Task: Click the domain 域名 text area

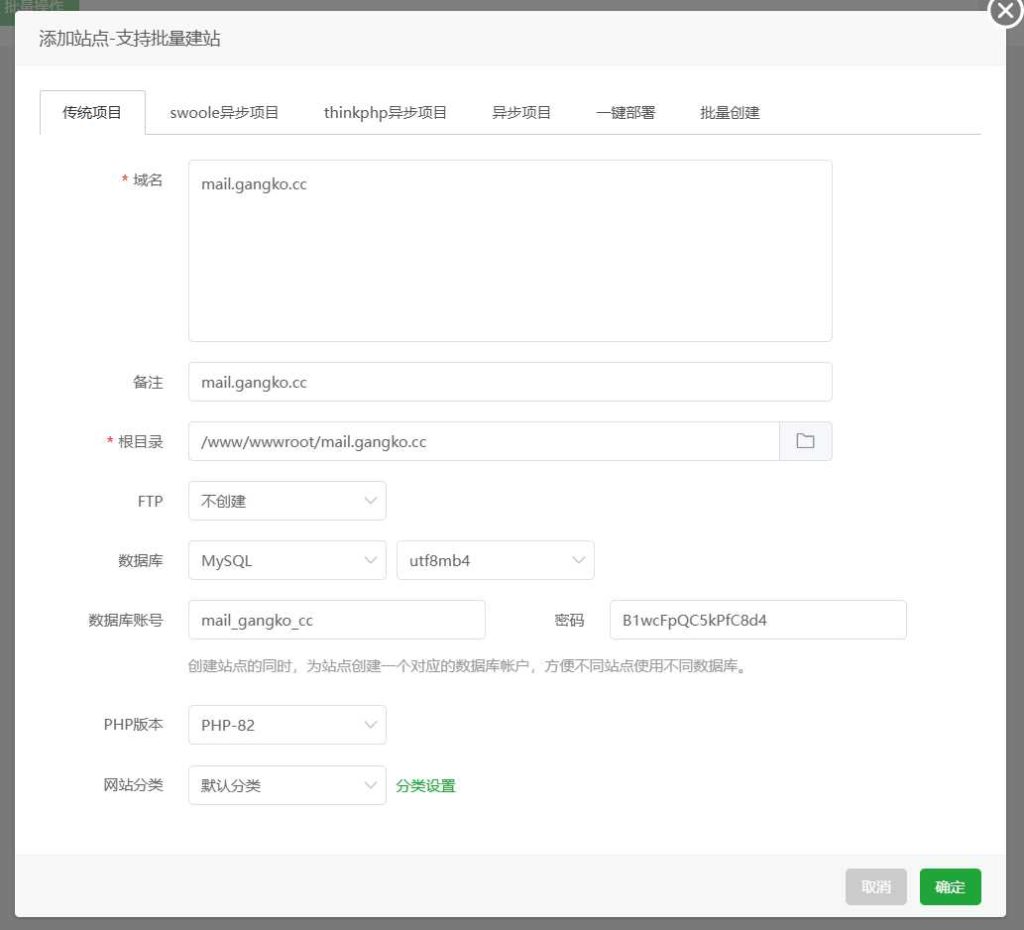Action: (510, 250)
